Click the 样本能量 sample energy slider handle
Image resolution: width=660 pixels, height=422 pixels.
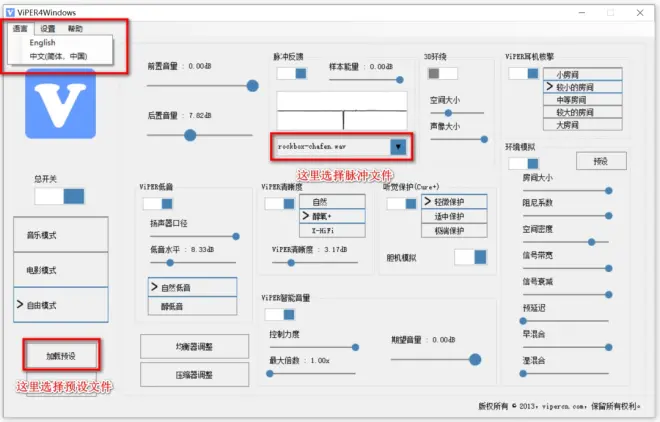(x=400, y=80)
